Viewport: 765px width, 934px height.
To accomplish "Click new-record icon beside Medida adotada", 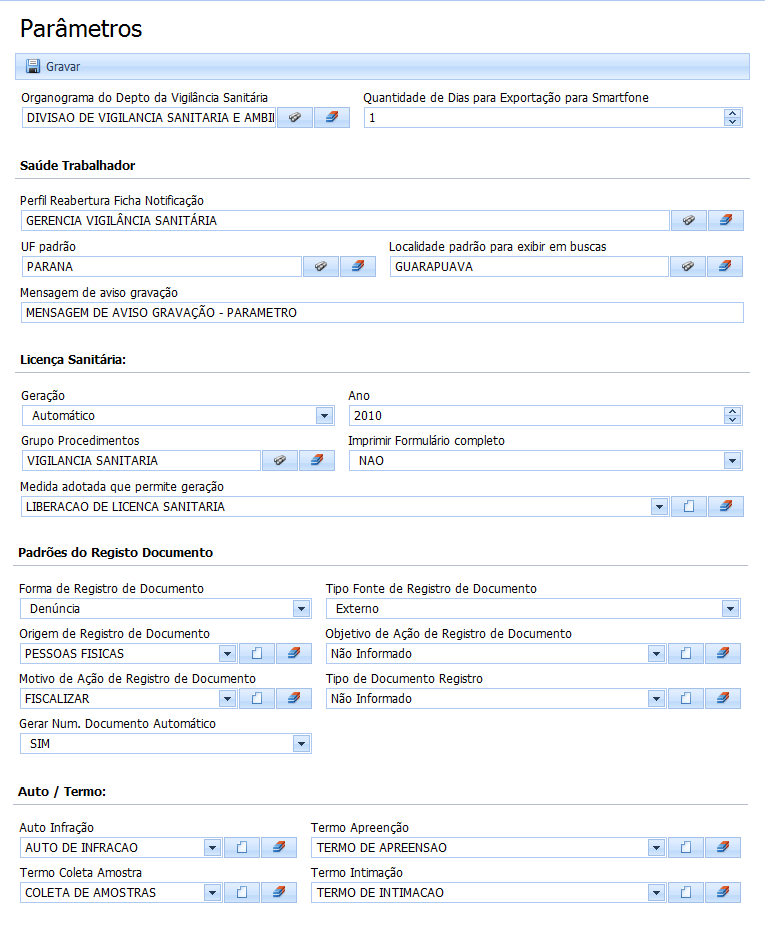I will pyautogui.click(x=689, y=506).
